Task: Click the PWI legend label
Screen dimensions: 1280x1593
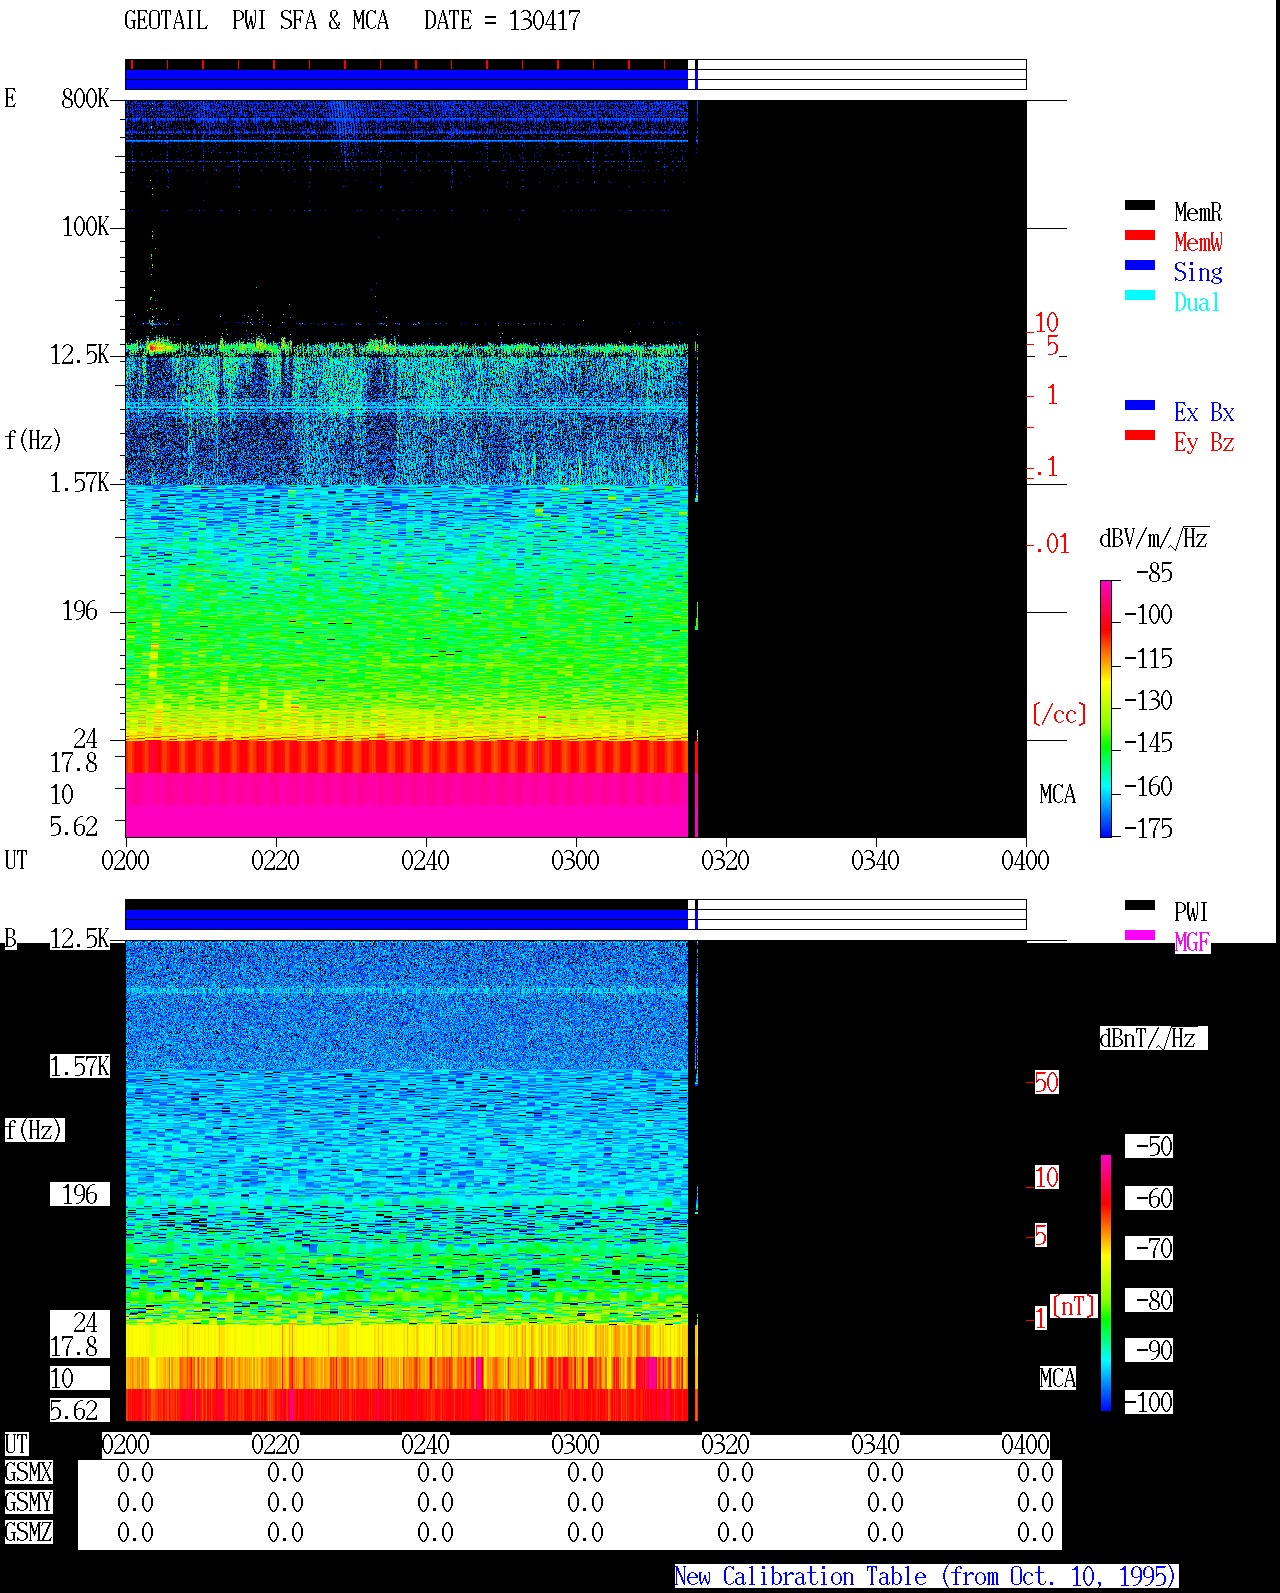Action: [1191, 912]
